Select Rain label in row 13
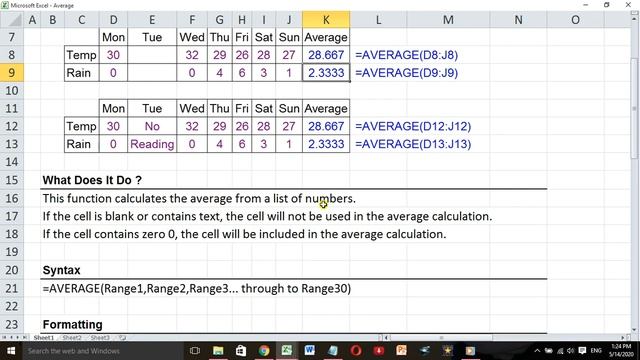Screen dimensions: 640x360 (82, 144)
